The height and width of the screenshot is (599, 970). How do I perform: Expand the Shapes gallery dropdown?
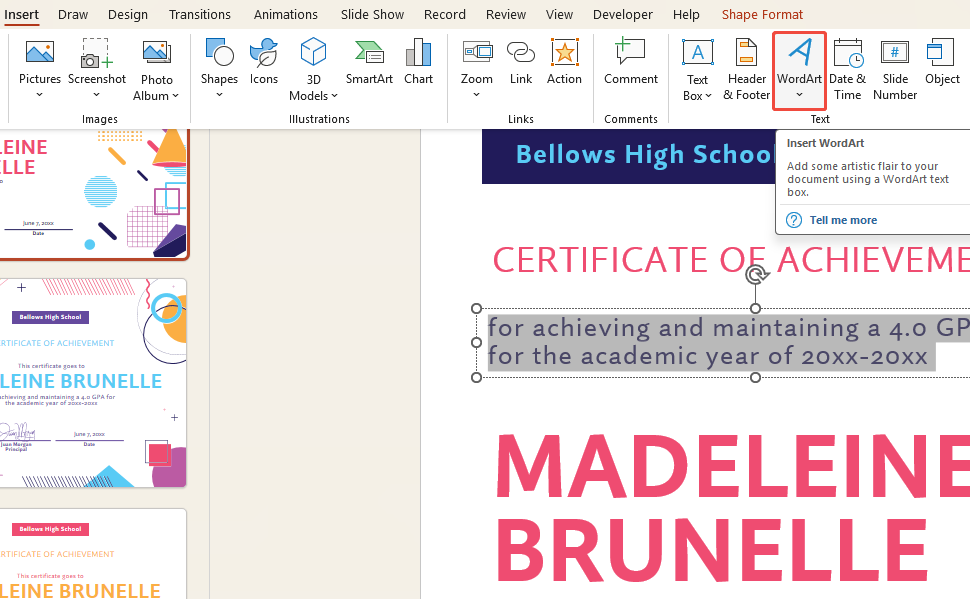(x=219, y=96)
